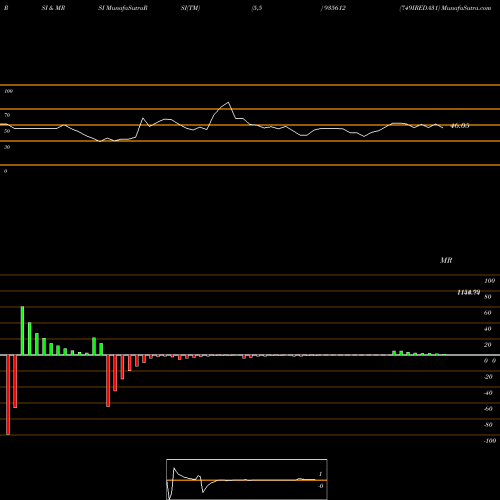
Task: Click the '-60' axis label in MR panel
Action: tap(488, 409)
